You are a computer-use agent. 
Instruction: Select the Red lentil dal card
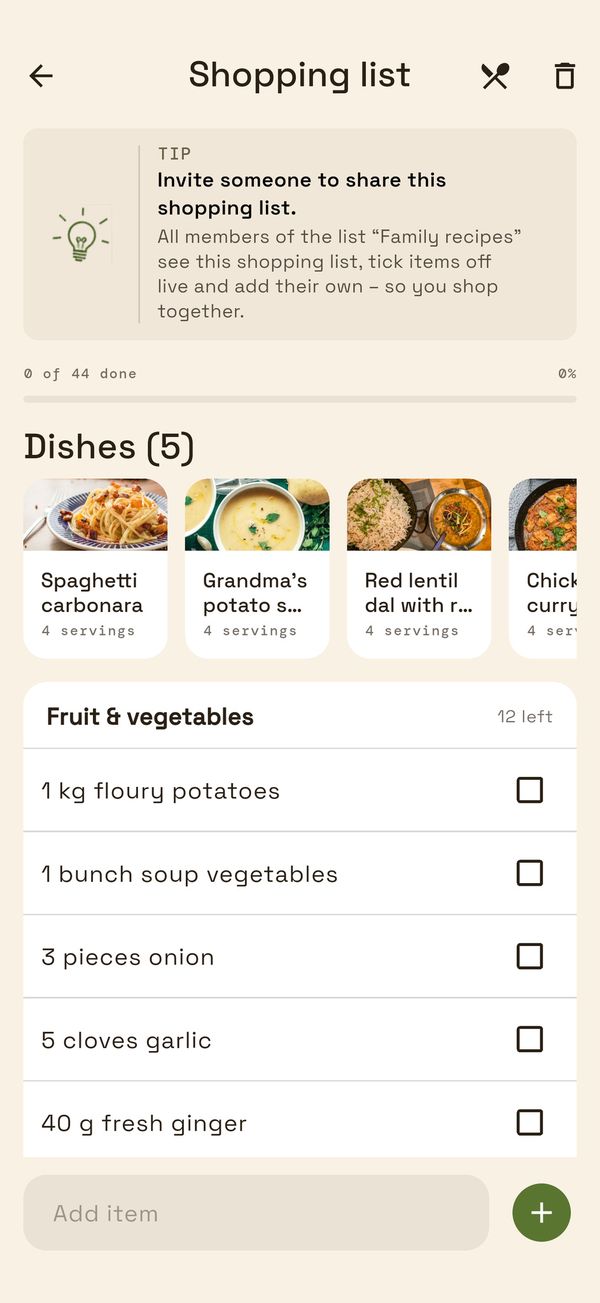point(419,568)
